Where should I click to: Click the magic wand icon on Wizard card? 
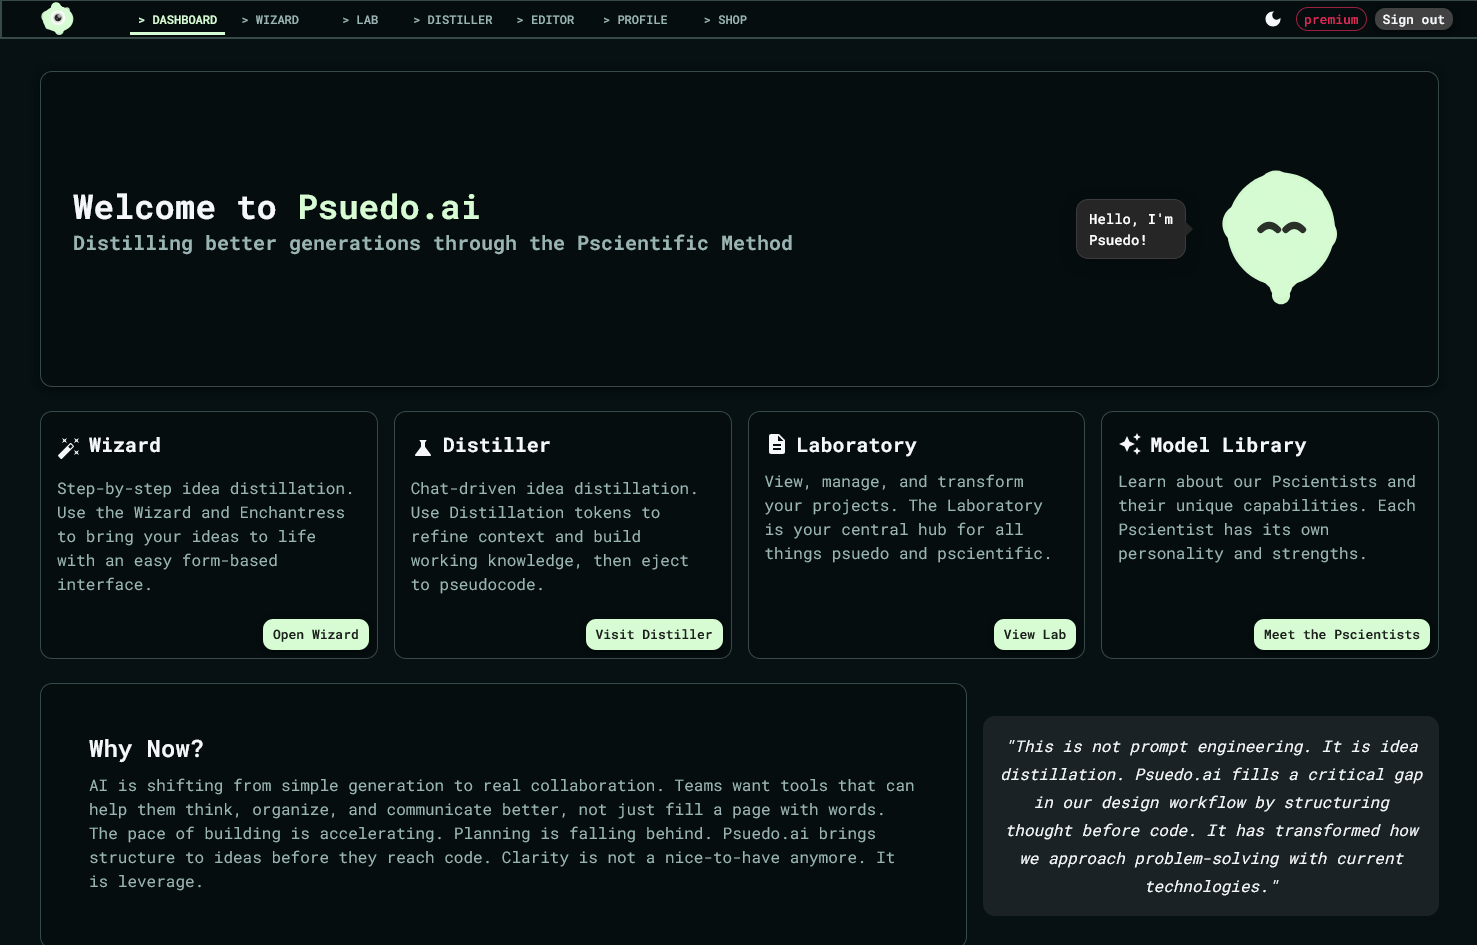tap(68, 447)
